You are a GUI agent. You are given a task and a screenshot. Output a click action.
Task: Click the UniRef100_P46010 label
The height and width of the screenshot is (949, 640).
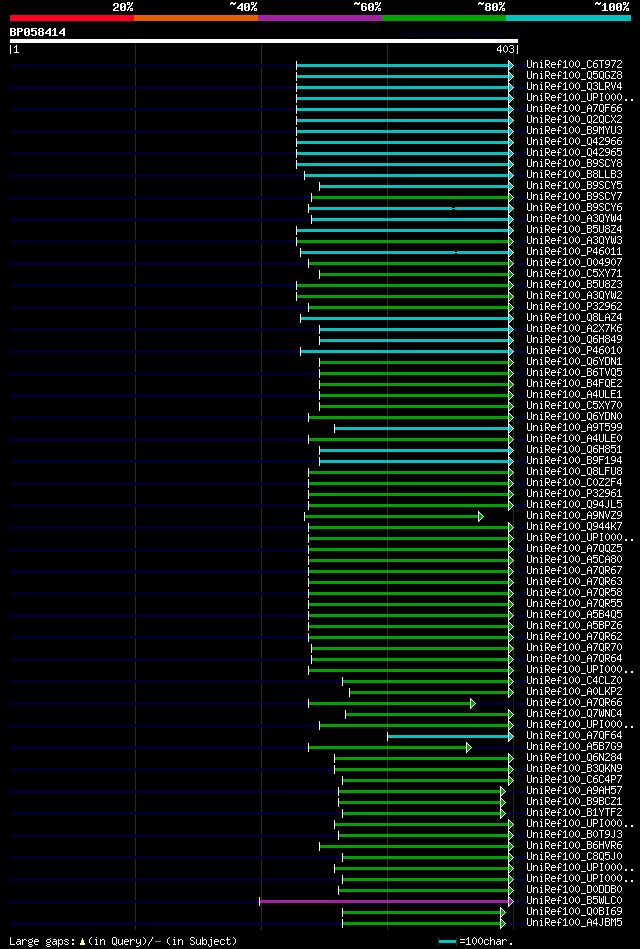[574, 351]
